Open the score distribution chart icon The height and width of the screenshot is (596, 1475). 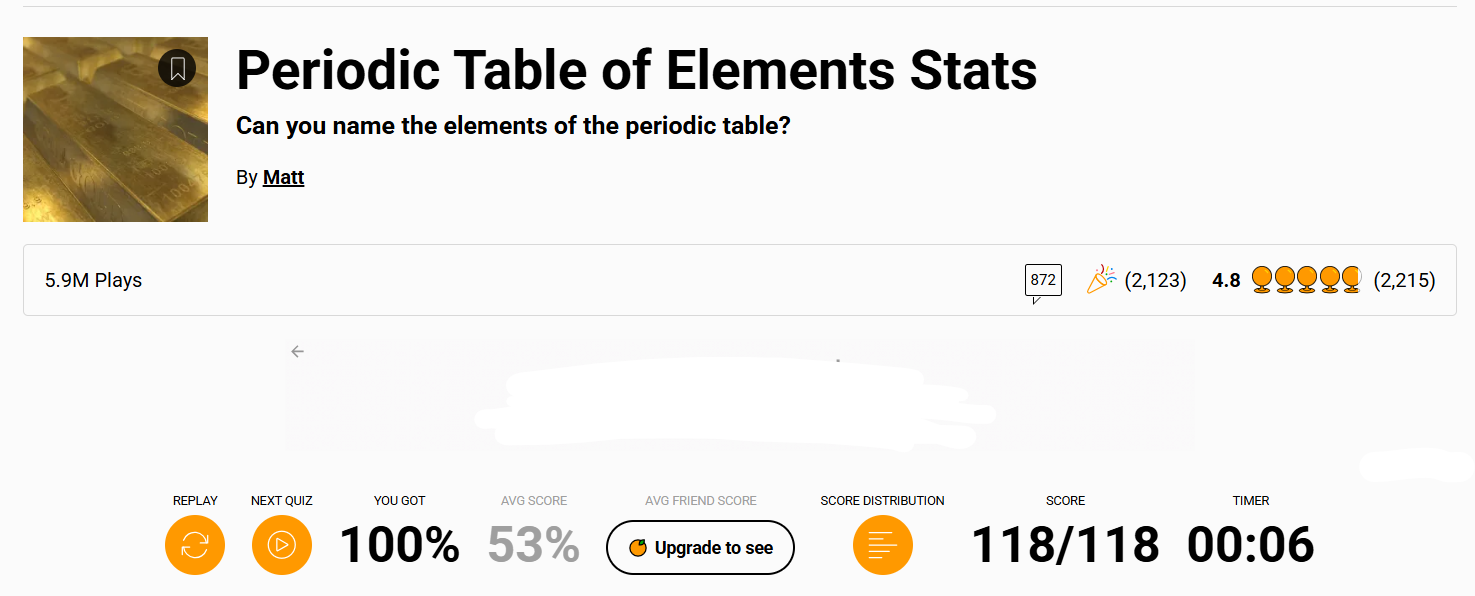(882, 545)
